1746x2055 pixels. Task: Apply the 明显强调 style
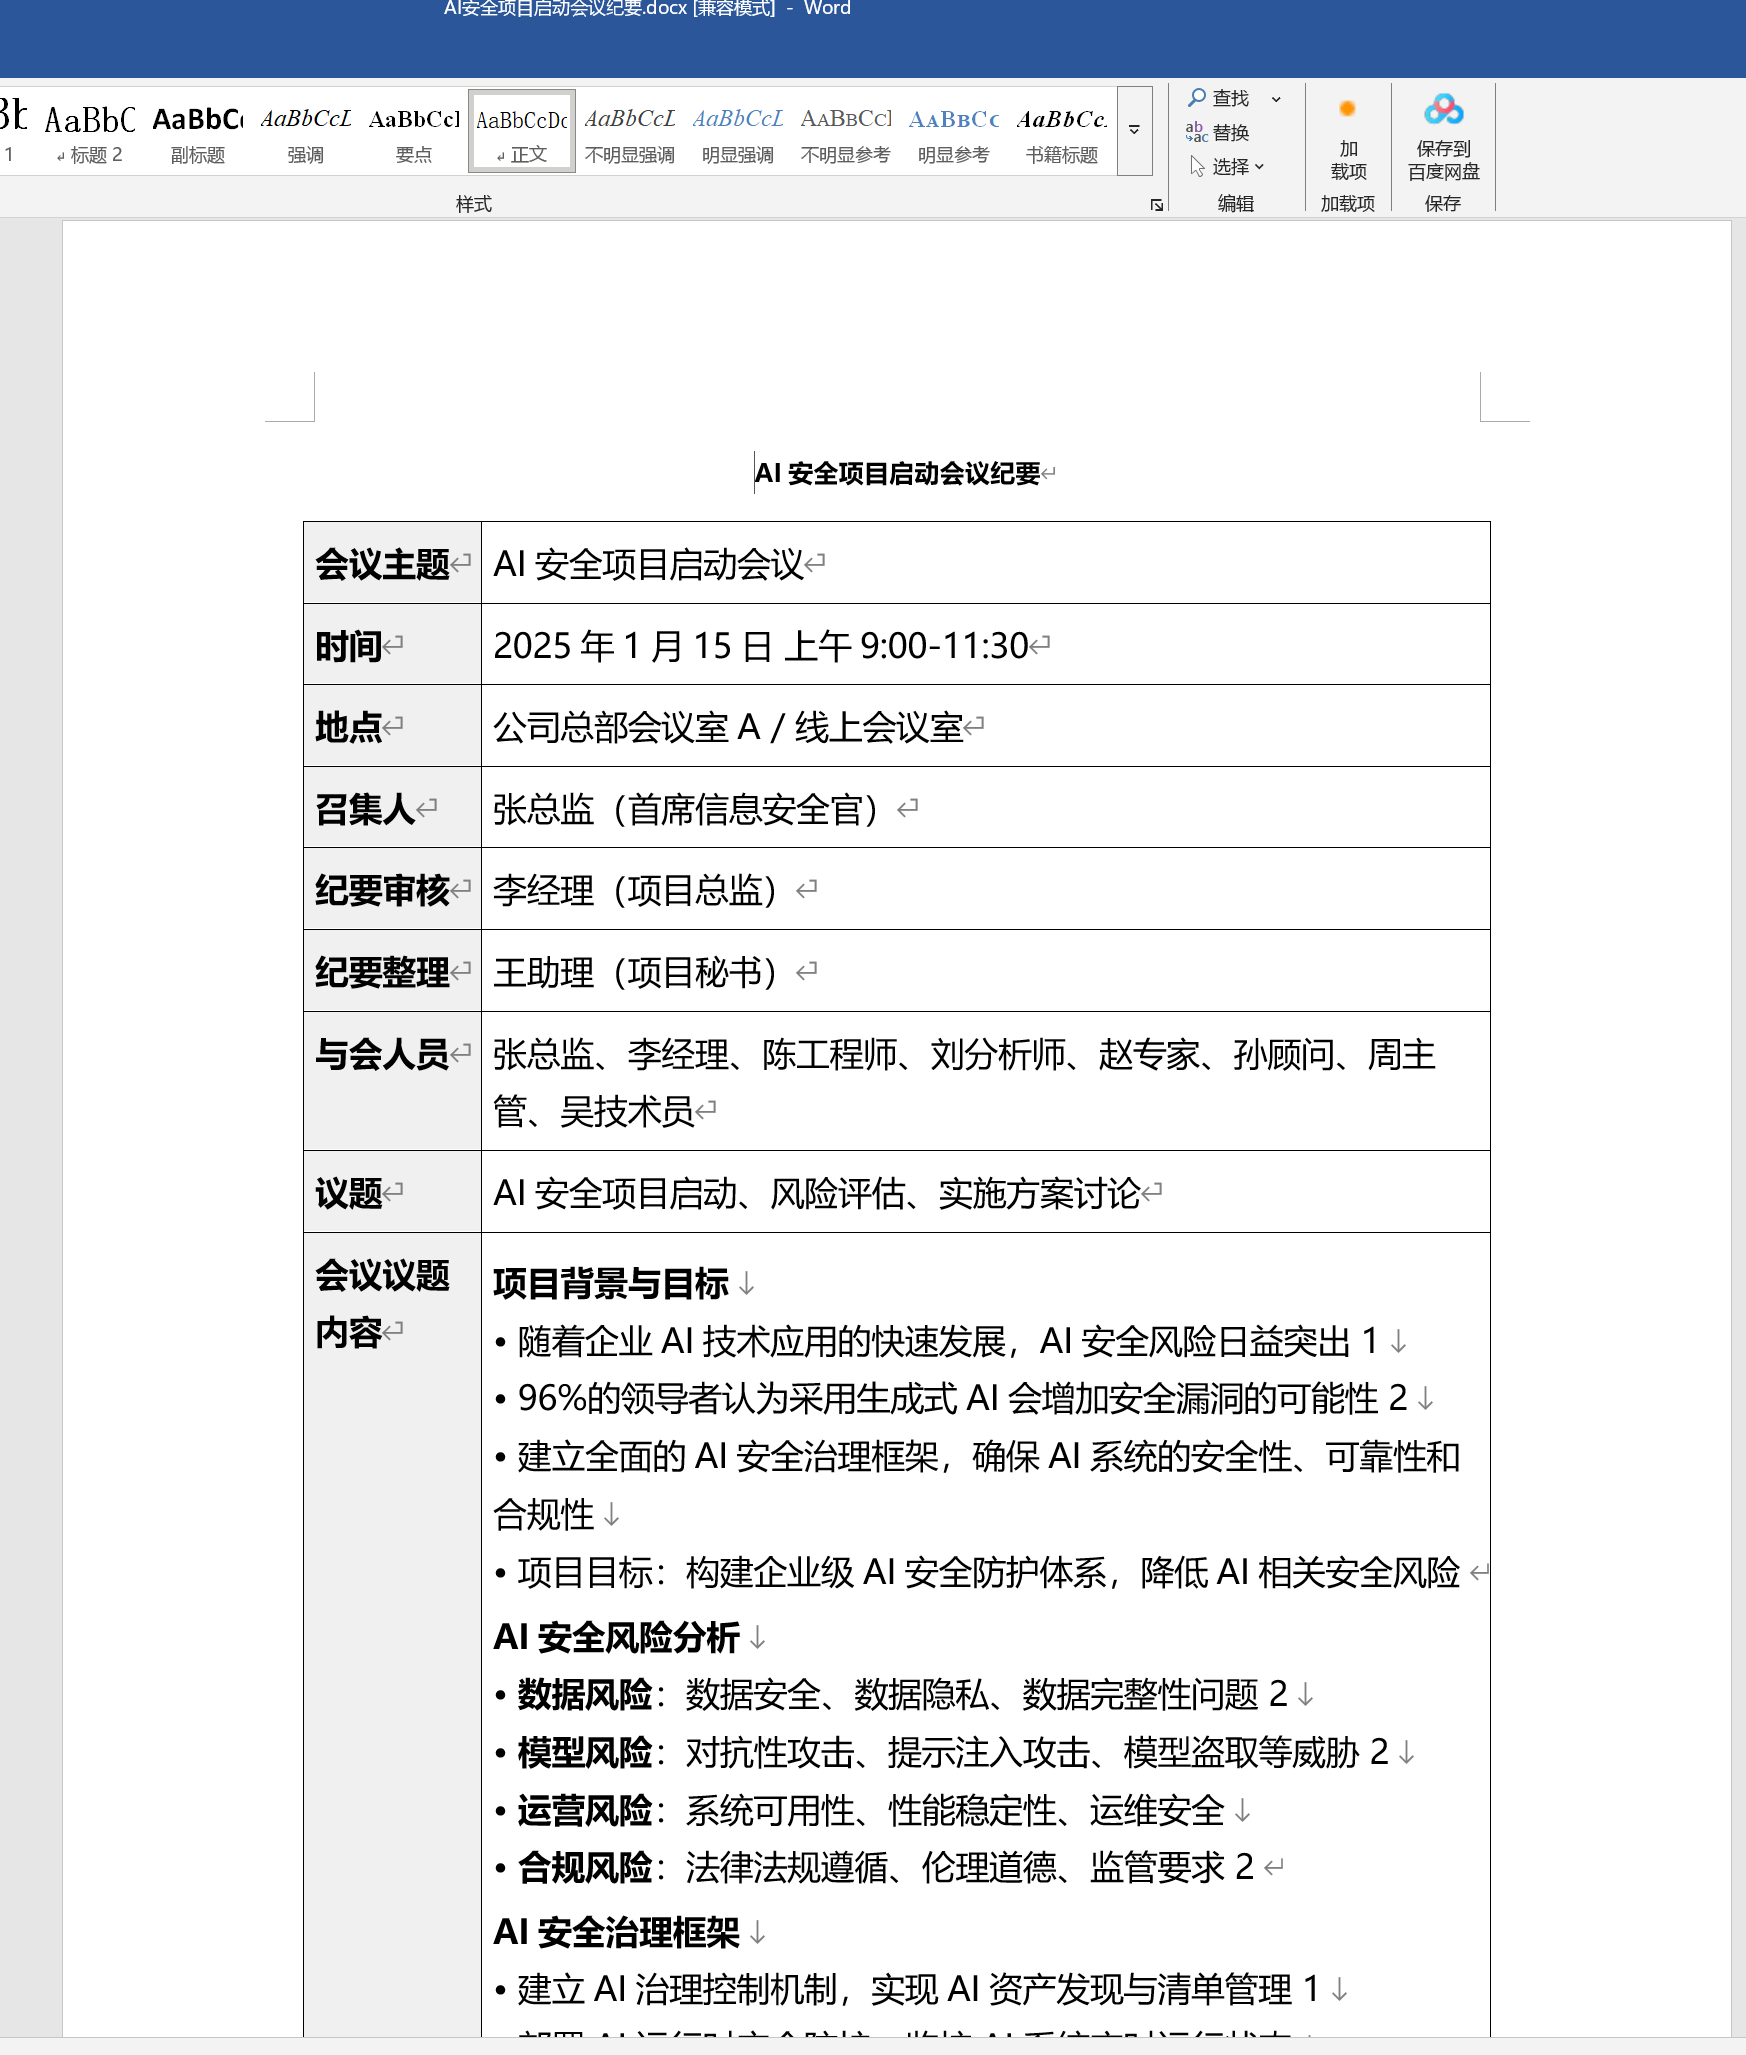(x=738, y=131)
